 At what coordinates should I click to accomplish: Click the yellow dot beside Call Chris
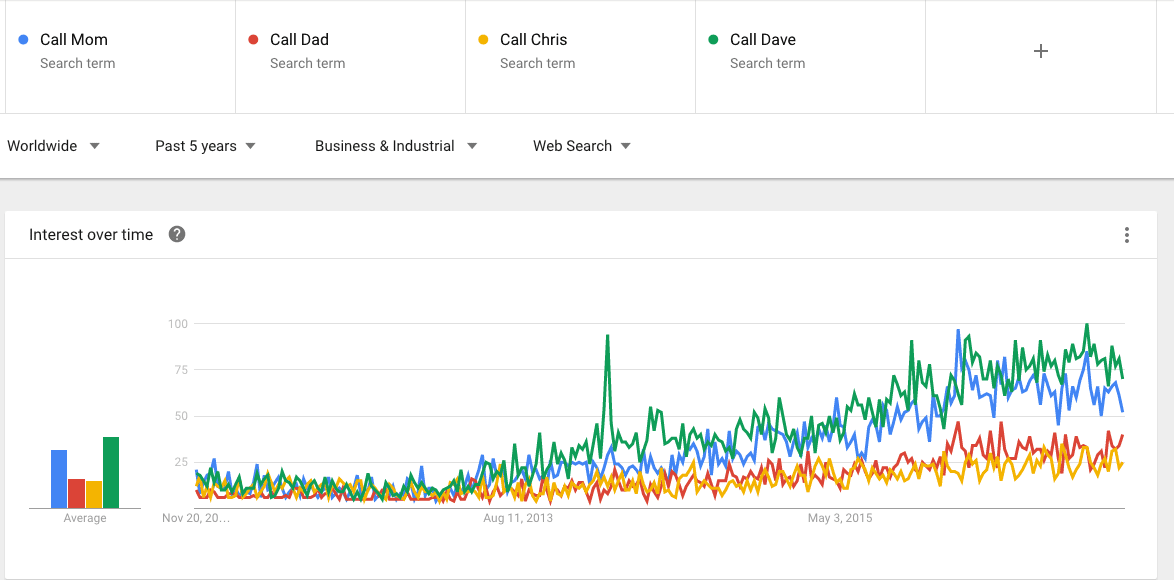(x=483, y=40)
